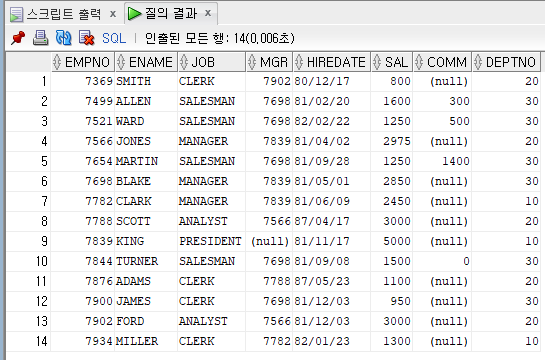
Task: Click the pin (freeze content) icon
Action: (18, 38)
